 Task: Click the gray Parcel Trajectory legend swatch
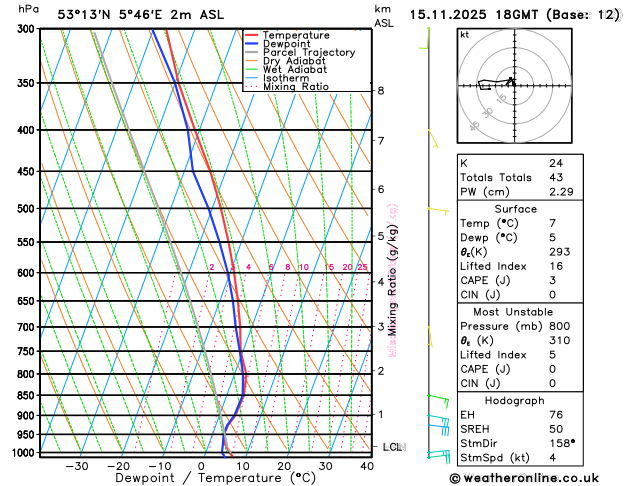tap(252, 53)
